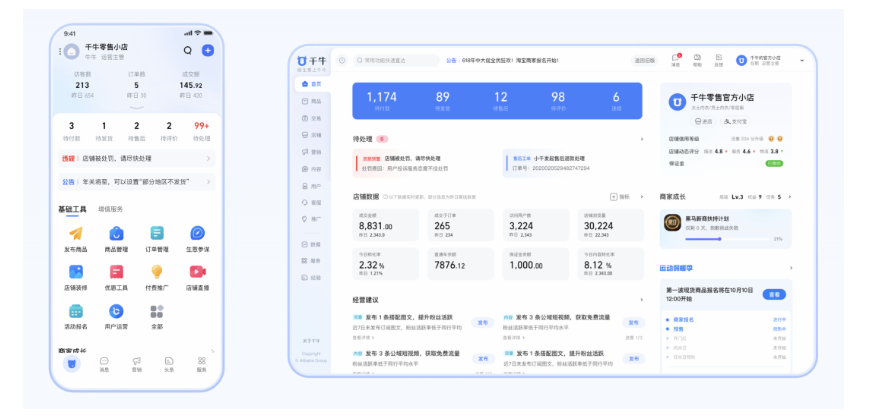Open 全部 grid icon on mobile
This screenshot has height=419, width=880.
point(157,311)
